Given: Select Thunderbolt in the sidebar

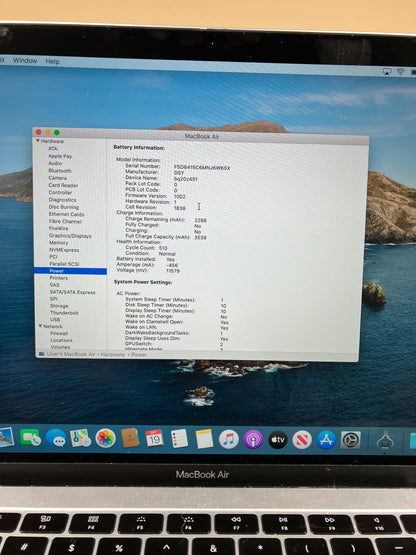Looking at the screenshot, I should pos(64,313).
